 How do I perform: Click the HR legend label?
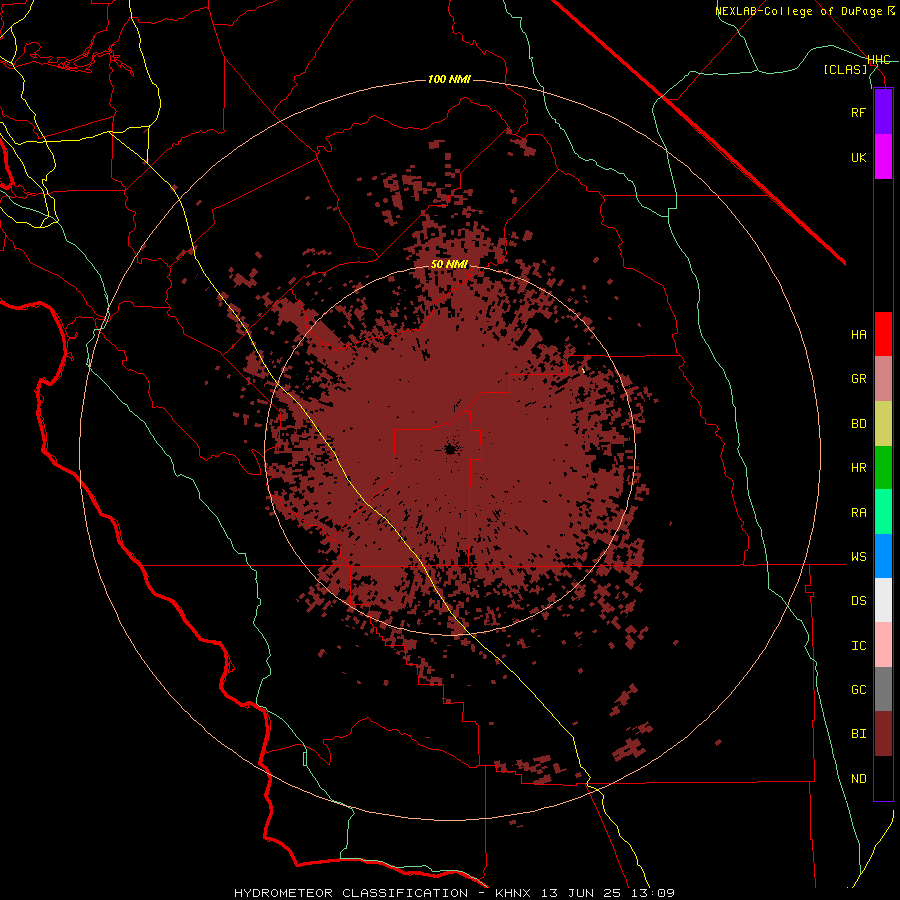tap(858, 468)
